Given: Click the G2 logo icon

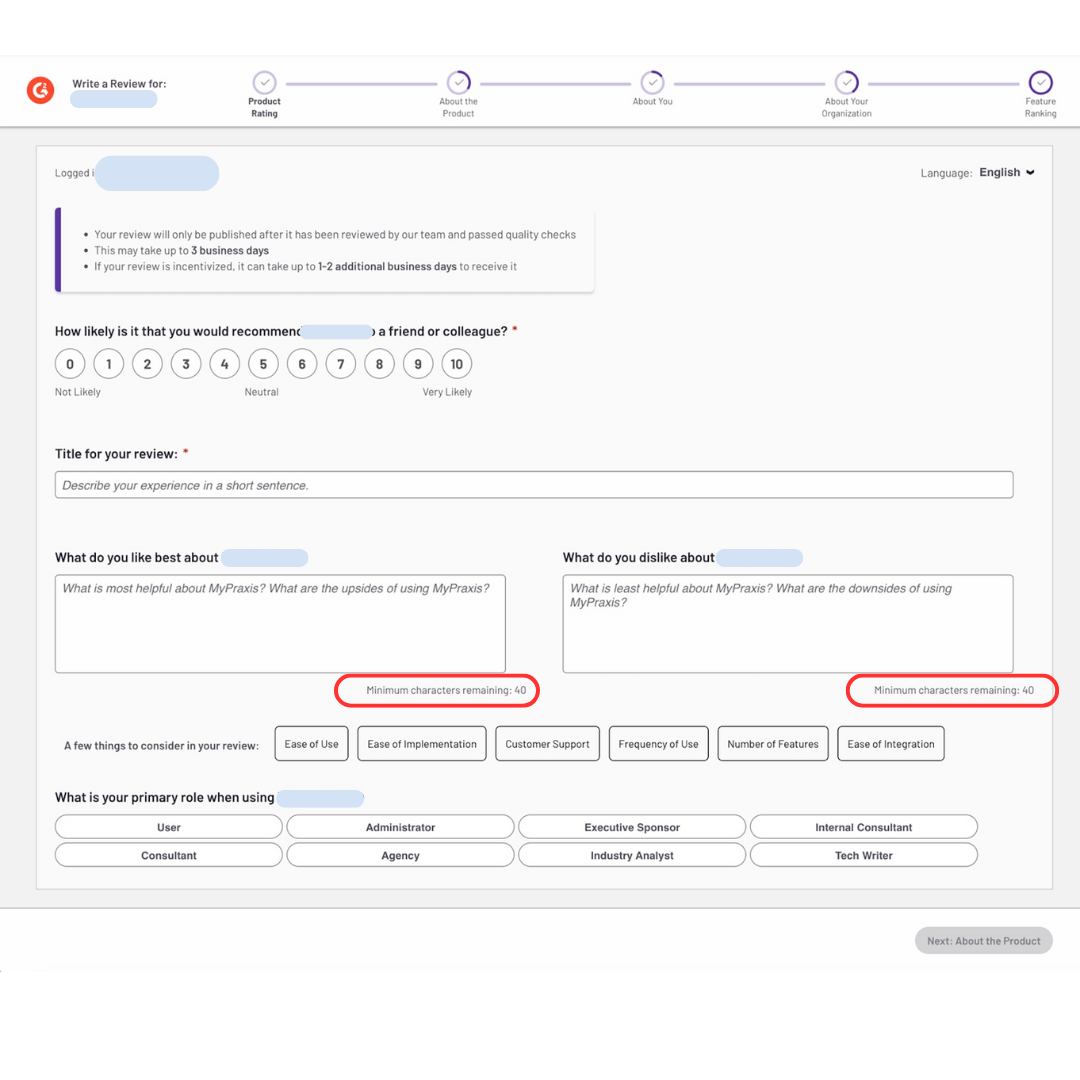Looking at the screenshot, I should 40,90.
